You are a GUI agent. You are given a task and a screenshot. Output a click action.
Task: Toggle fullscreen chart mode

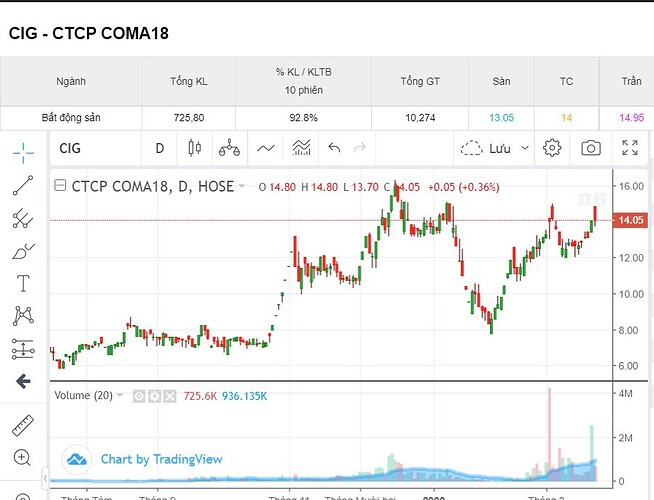coord(629,148)
